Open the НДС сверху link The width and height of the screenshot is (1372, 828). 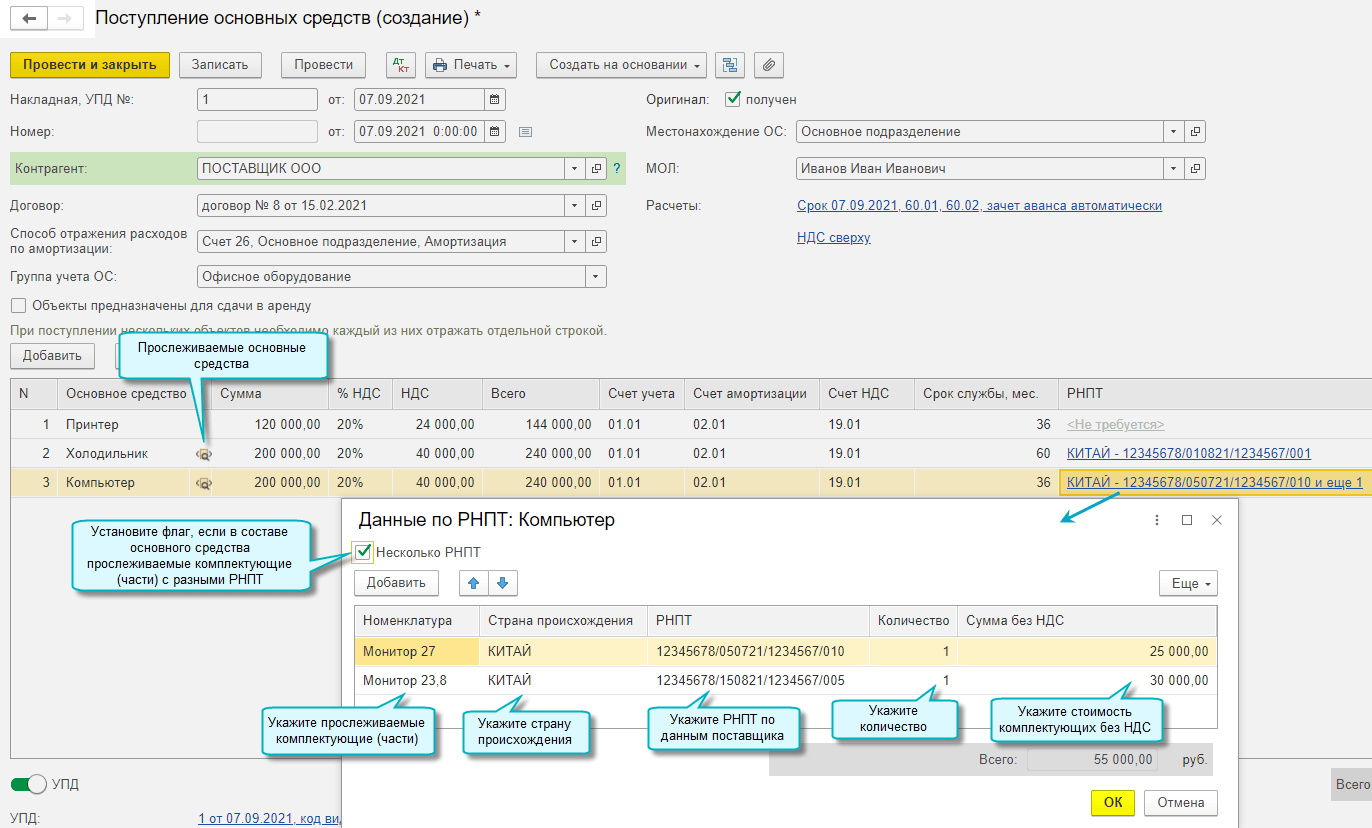point(833,238)
